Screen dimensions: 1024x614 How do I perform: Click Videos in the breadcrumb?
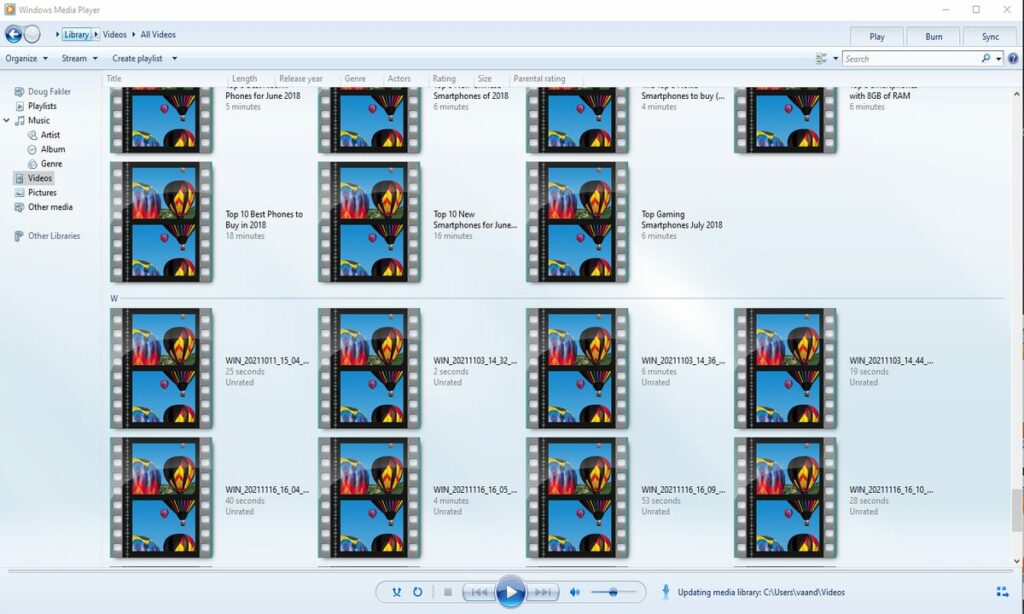coord(114,35)
